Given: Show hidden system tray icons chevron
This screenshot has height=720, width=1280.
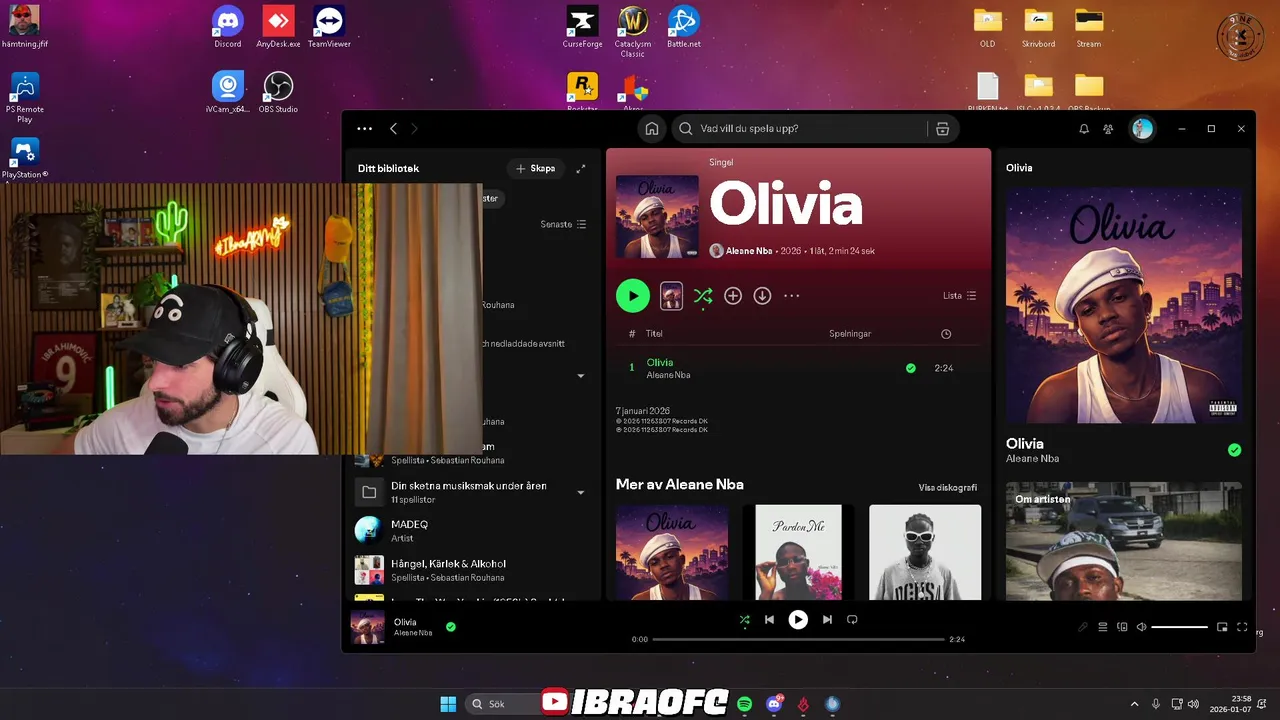Looking at the screenshot, I should pyautogui.click(x=1134, y=704).
